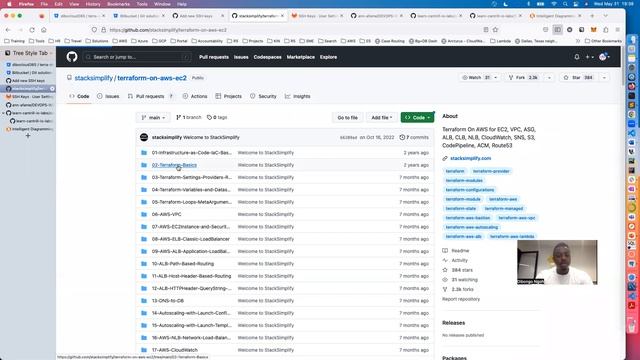This screenshot has height=360, width=640.
Task: Open folder 17-AWS-CloudWatch
Action: point(175,350)
